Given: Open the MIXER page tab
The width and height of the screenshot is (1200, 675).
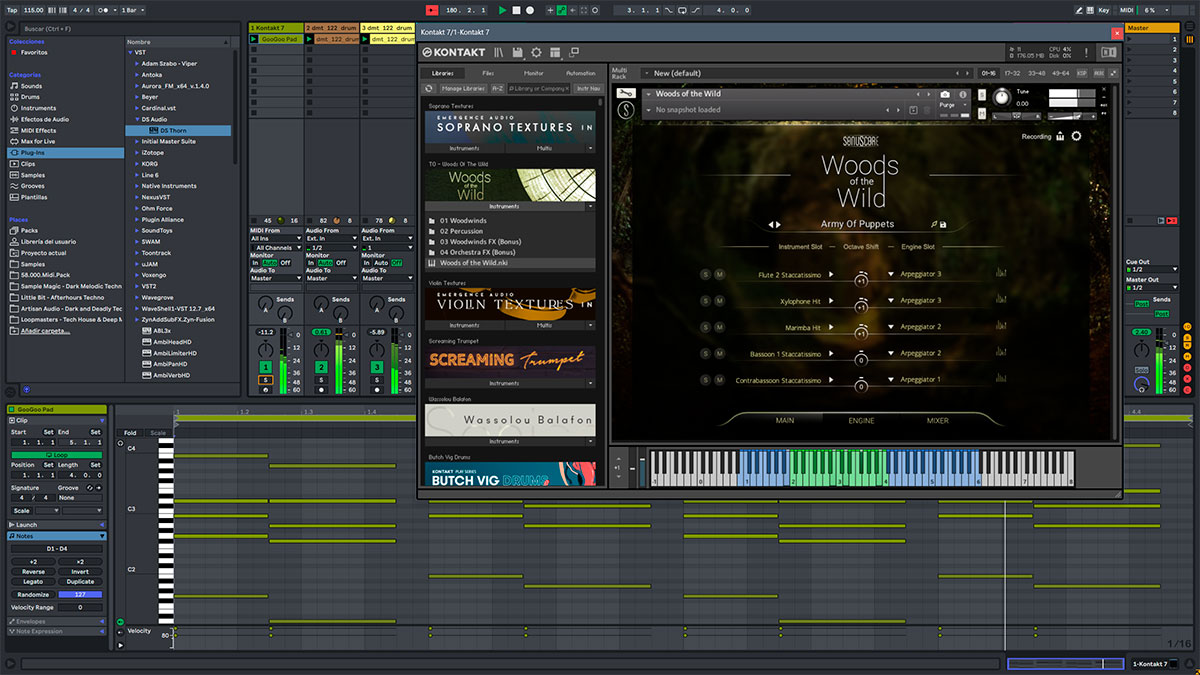Looking at the screenshot, I should pyautogui.click(x=937, y=421).
